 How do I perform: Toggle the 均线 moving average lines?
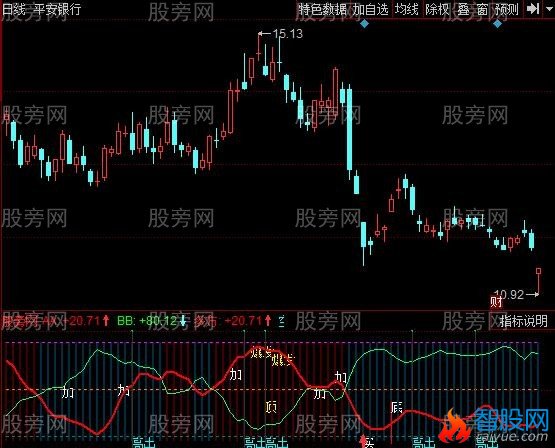coord(407,10)
